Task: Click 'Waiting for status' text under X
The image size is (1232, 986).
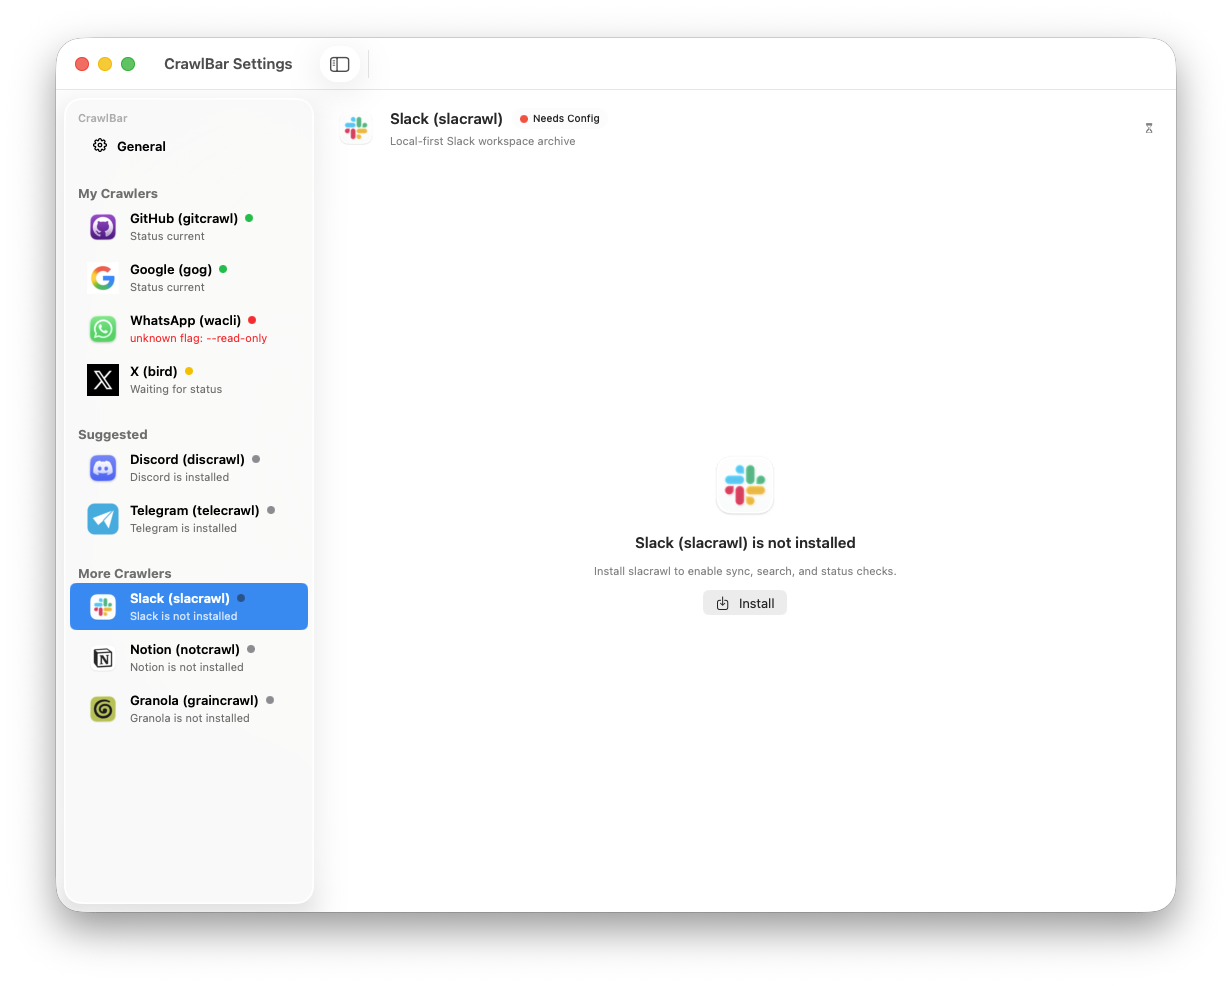Action: [x=176, y=389]
